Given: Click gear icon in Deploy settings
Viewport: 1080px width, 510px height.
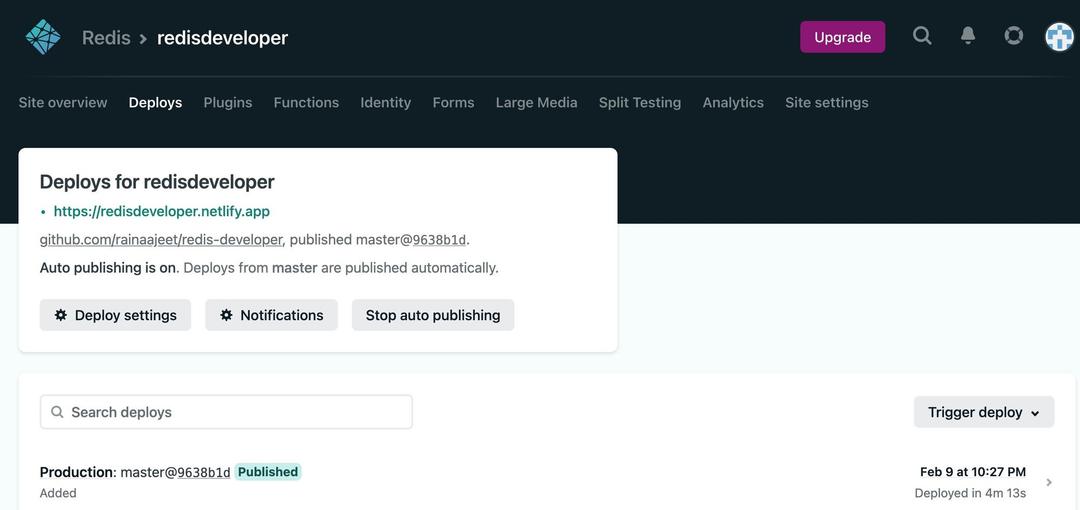Looking at the screenshot, I should [x=61, y=315].
